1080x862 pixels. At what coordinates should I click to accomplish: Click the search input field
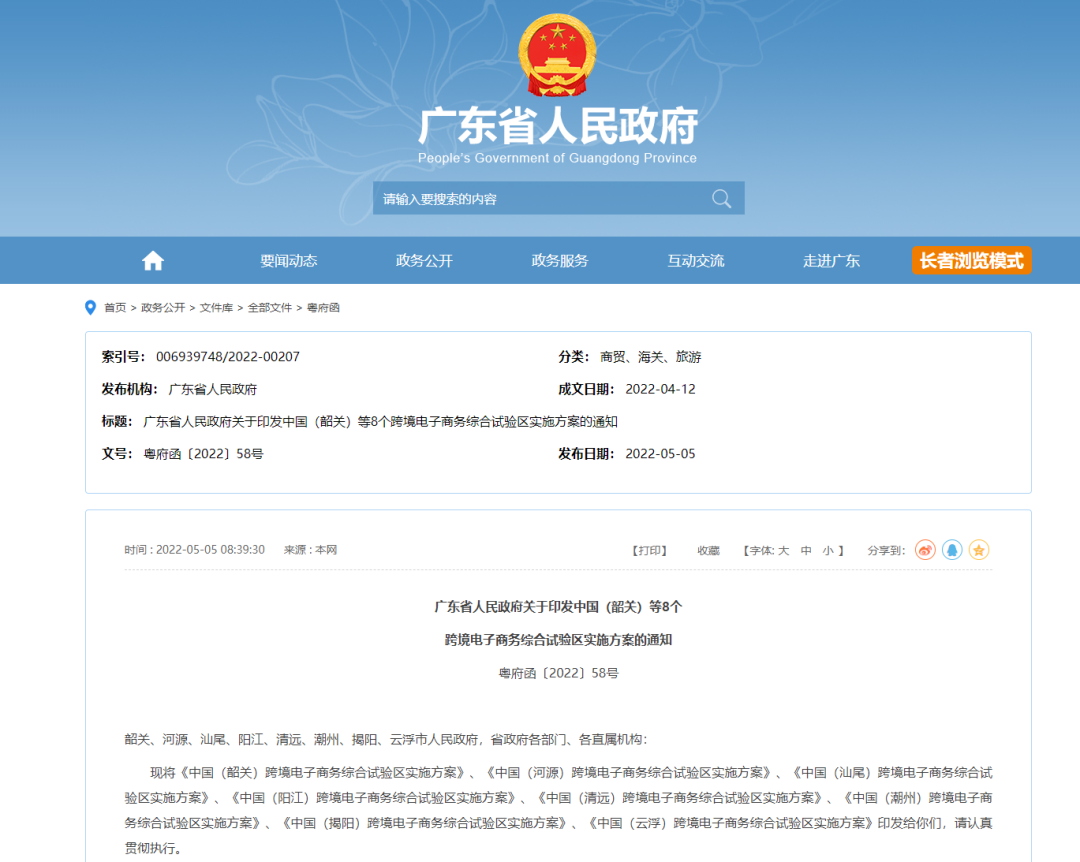click(x=540, y=198)
